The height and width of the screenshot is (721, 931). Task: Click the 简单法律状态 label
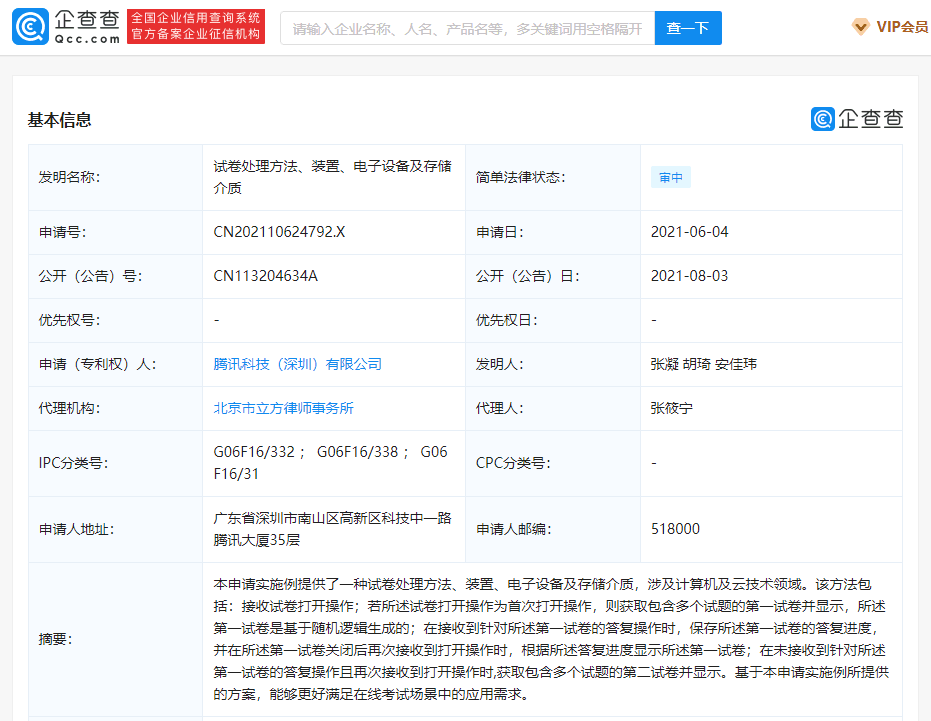[x=521, y=178]
